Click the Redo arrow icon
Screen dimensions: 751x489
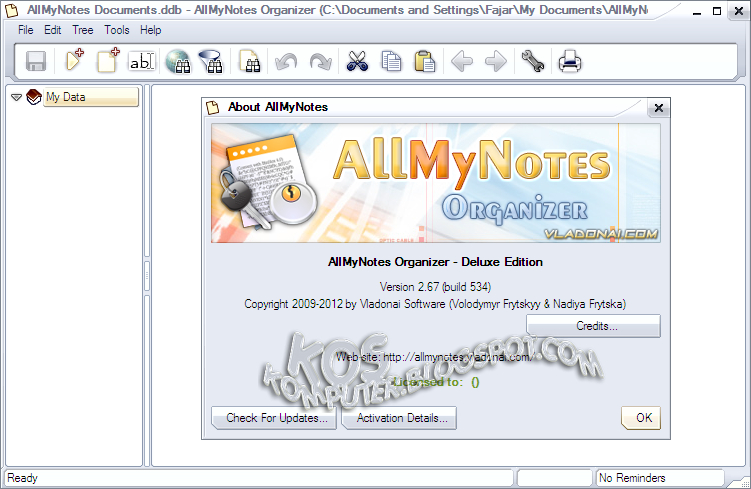320,62
